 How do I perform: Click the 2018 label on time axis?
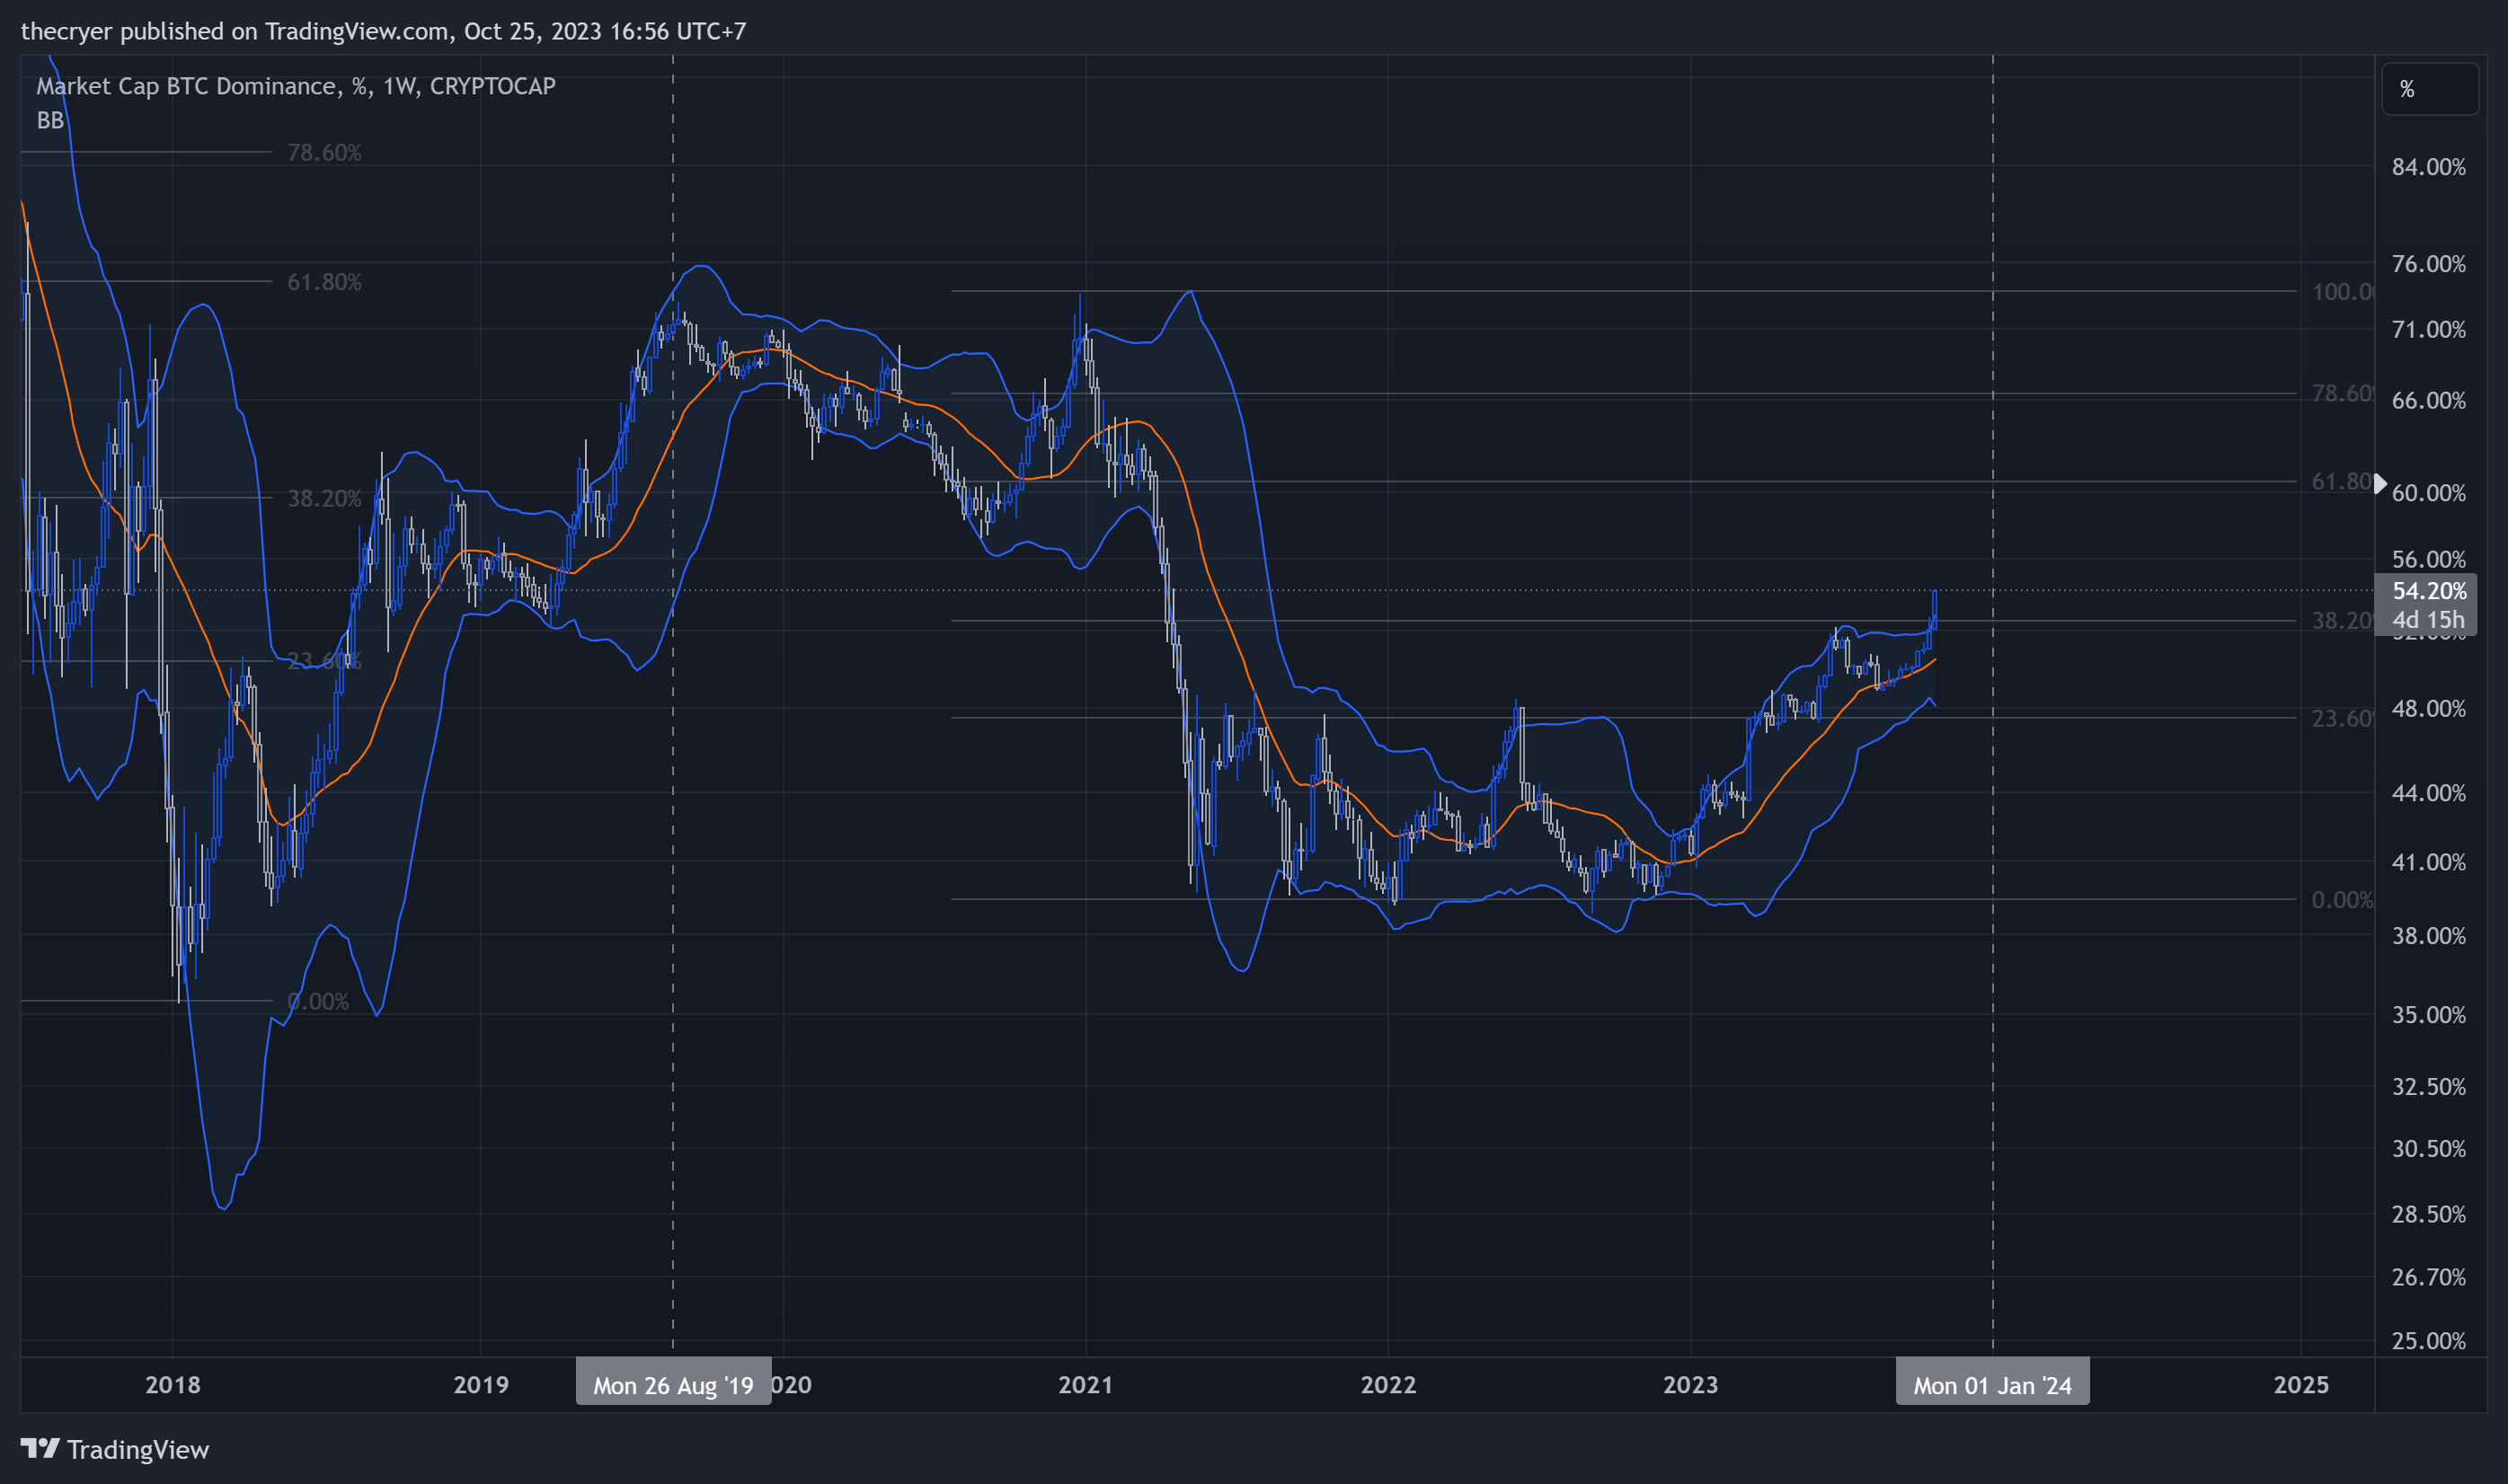(173, 1385)
